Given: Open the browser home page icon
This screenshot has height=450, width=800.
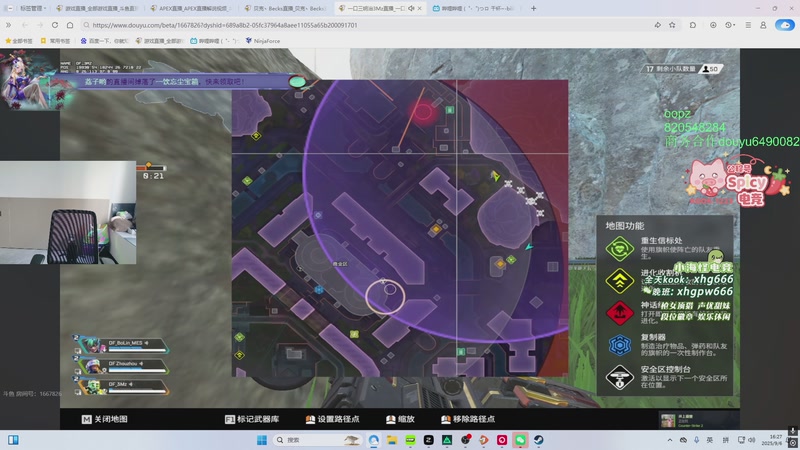Looking at the screenshot, I should 70,25.
